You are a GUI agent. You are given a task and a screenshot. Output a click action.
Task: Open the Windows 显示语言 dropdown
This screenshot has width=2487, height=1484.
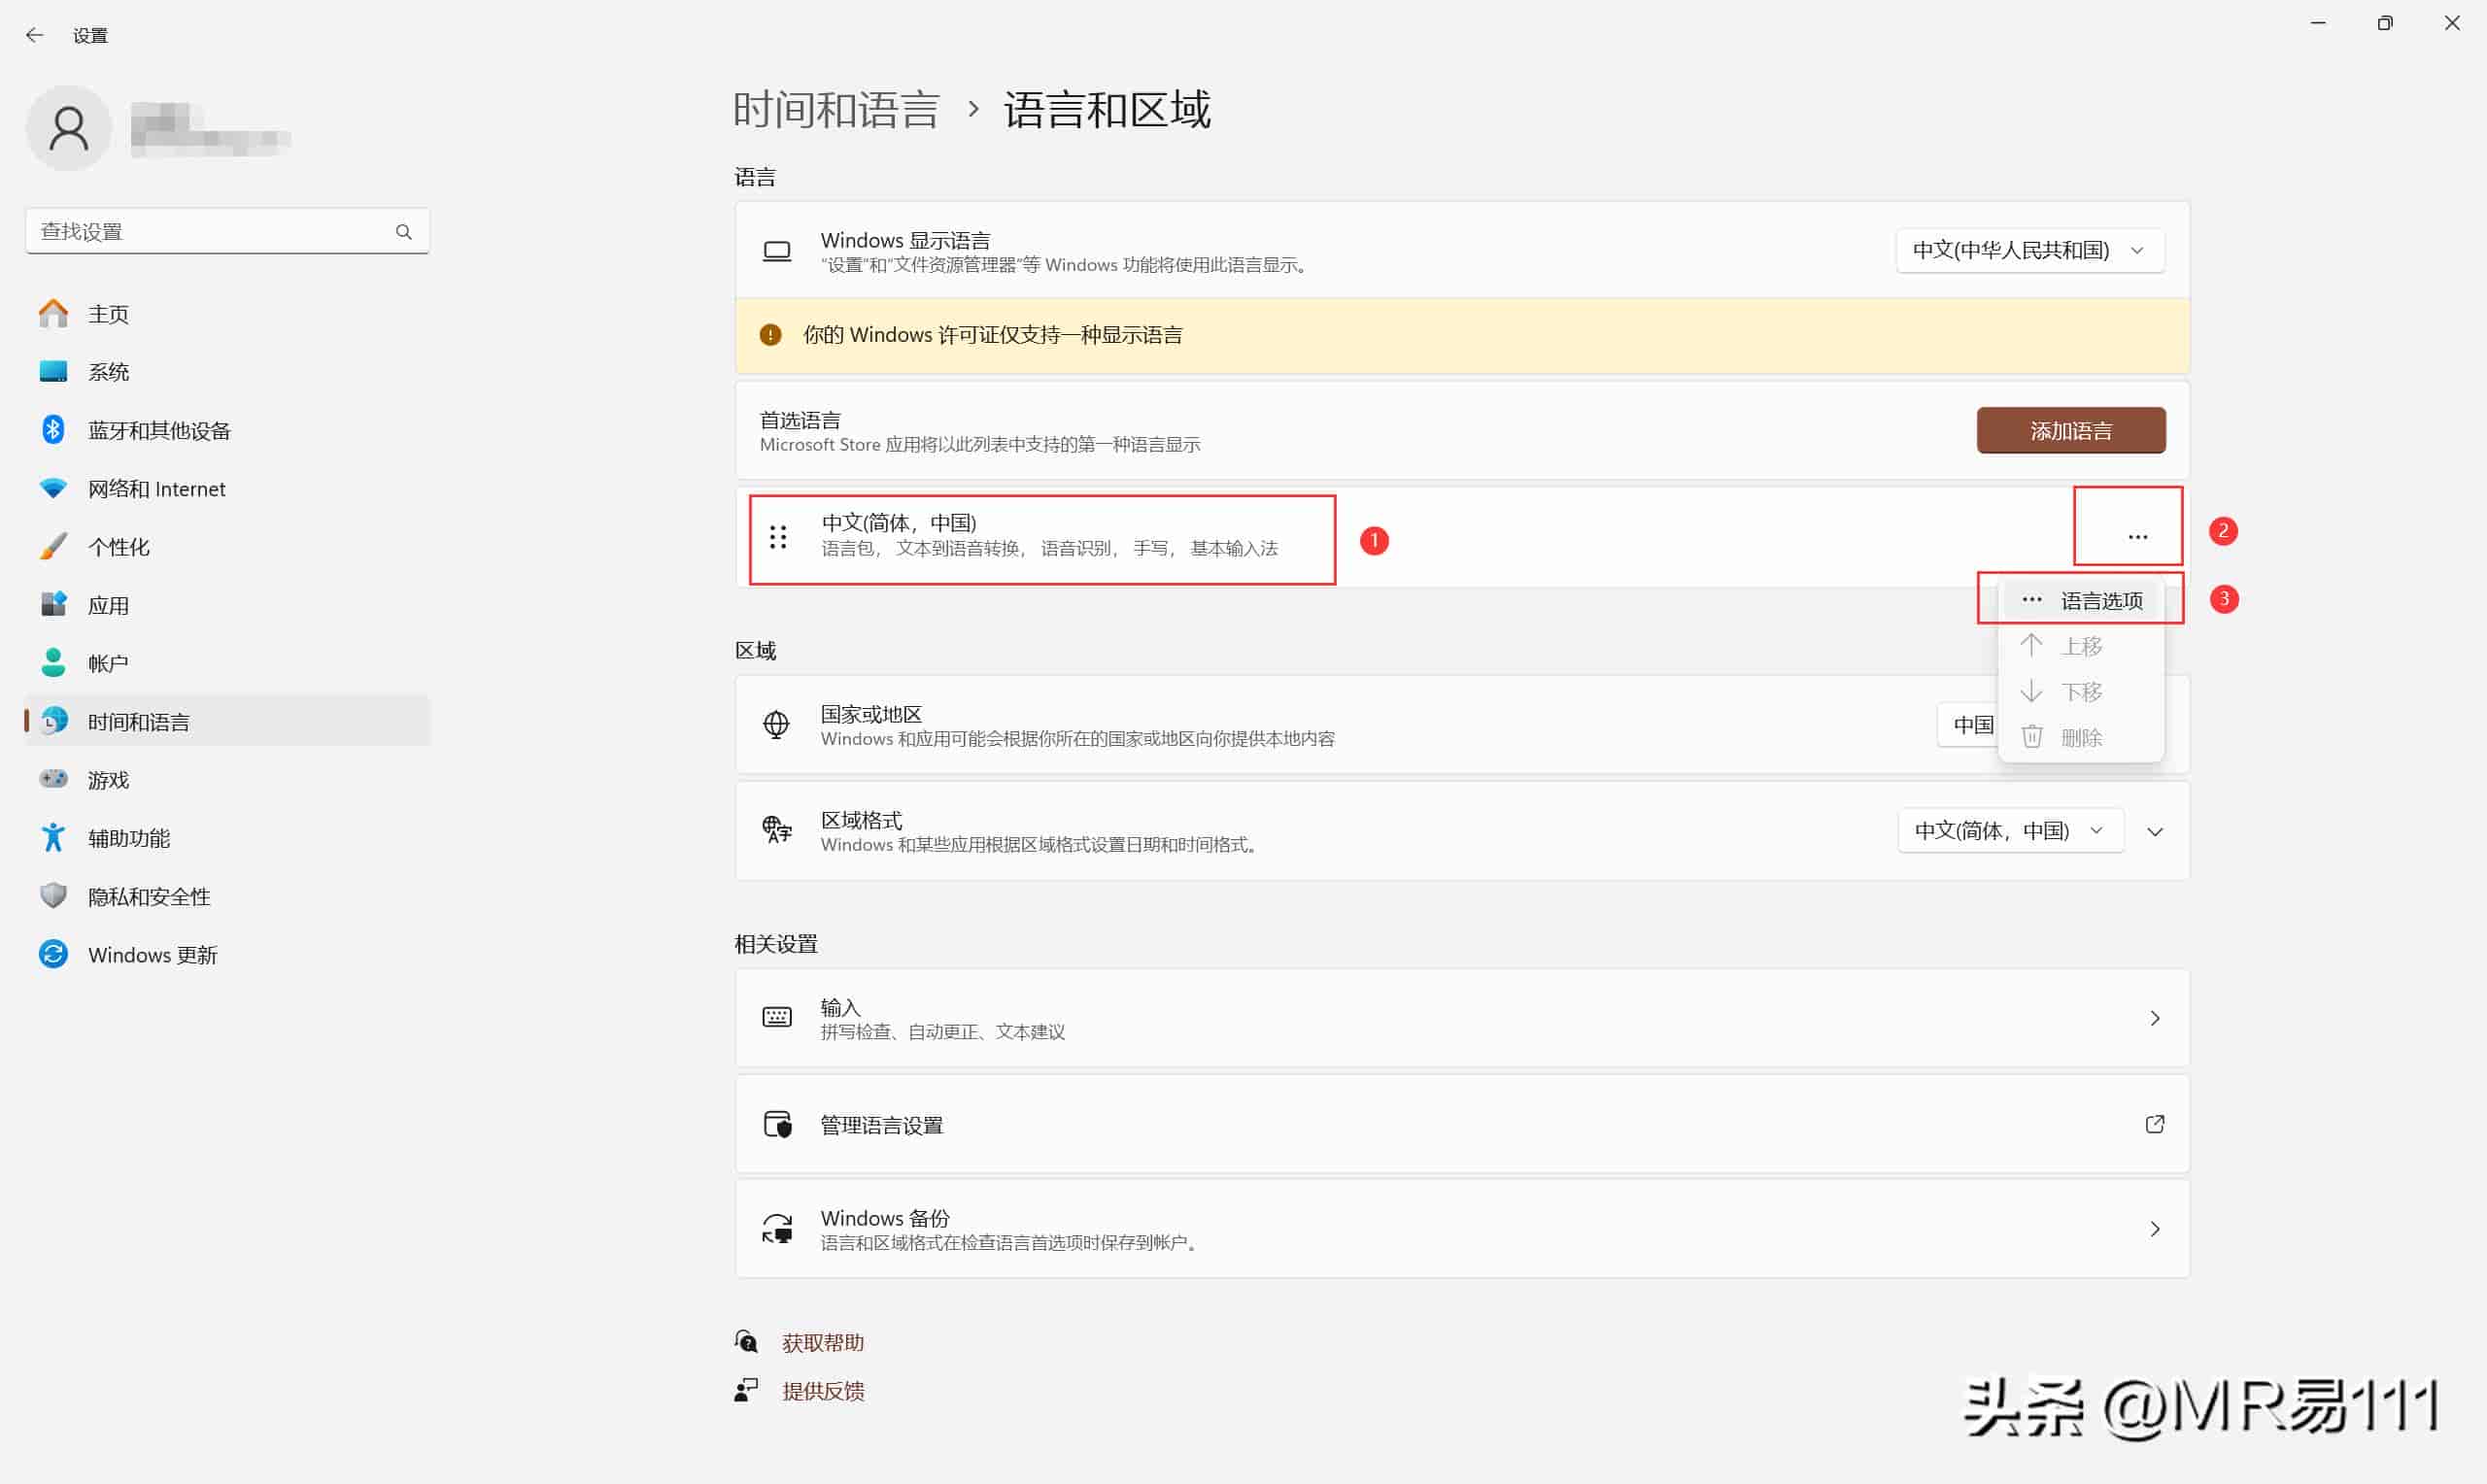tap(2029, 250)
